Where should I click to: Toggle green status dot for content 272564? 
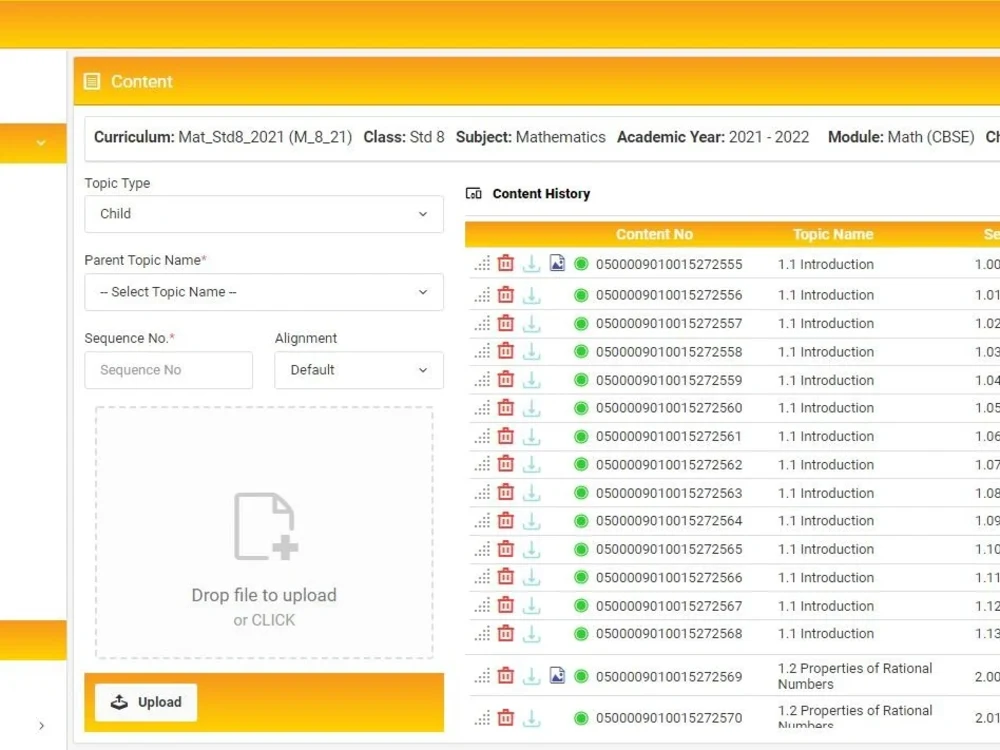click(581, 521)
